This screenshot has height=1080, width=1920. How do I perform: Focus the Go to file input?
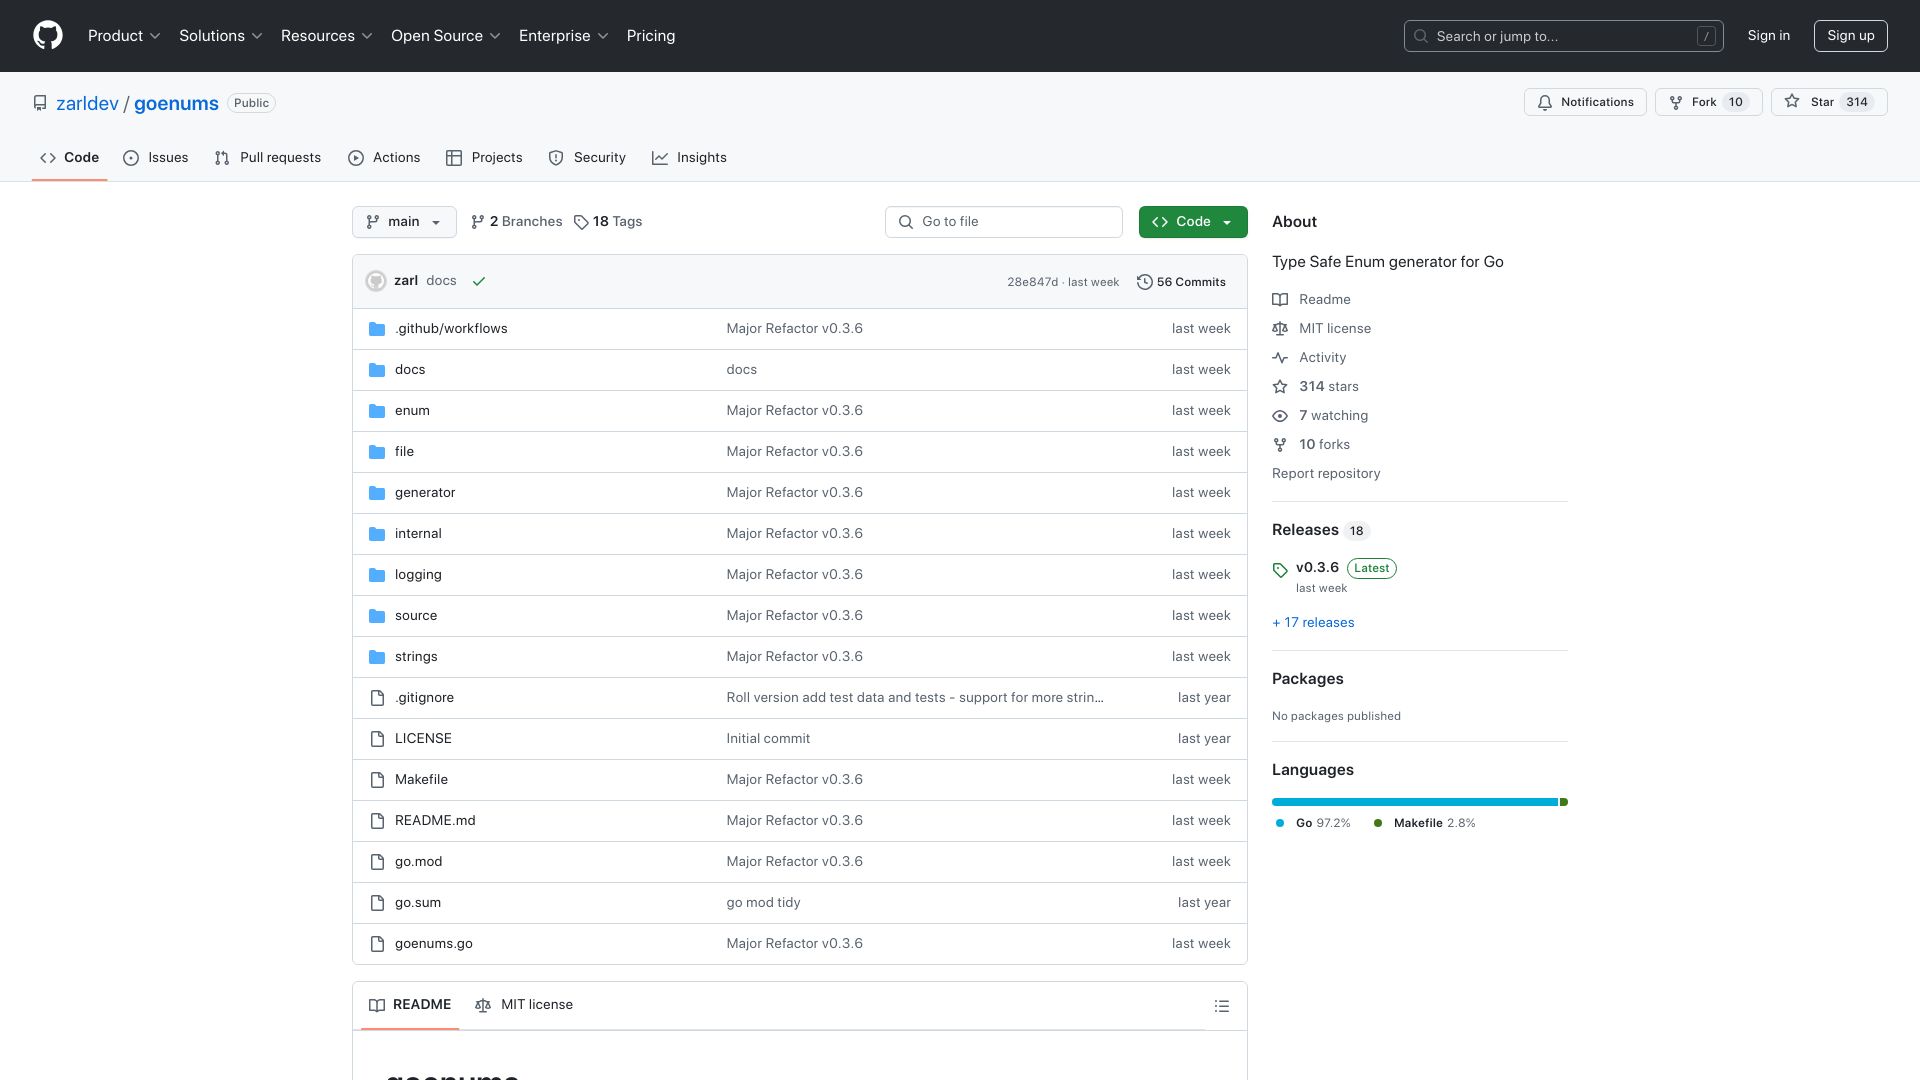click(x=1004, y=222)
